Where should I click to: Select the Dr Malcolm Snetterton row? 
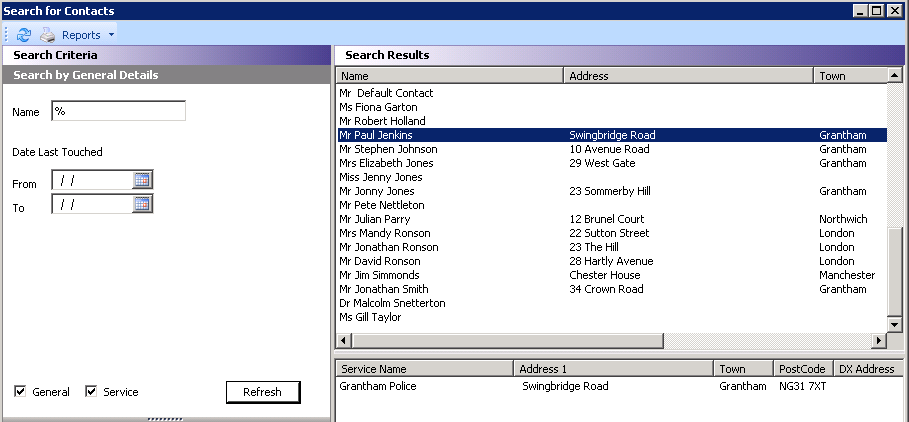(612, 303)
